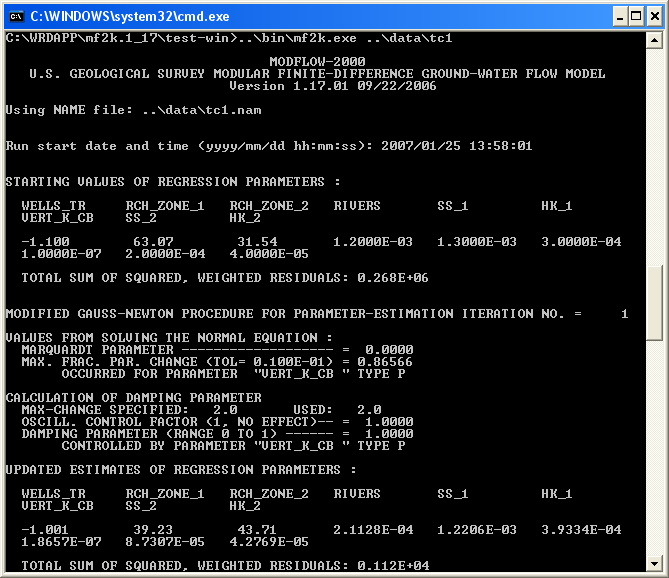Click the run start date and time line

(268, 146)
